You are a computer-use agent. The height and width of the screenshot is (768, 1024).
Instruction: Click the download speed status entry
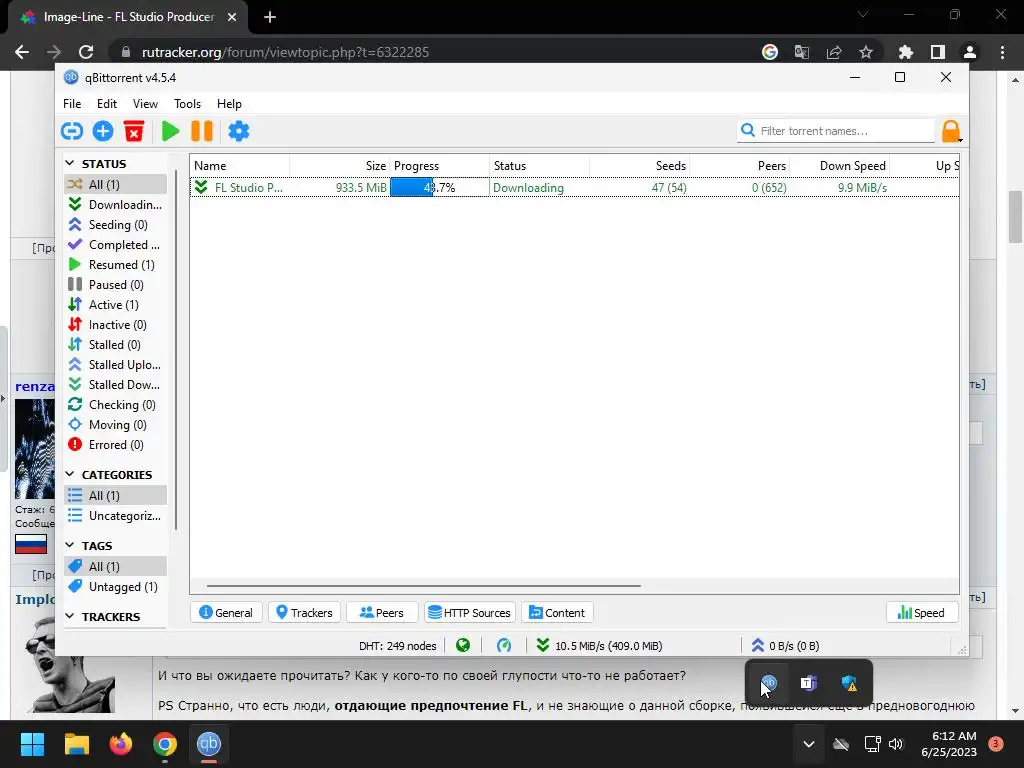(x=600, y=646)
